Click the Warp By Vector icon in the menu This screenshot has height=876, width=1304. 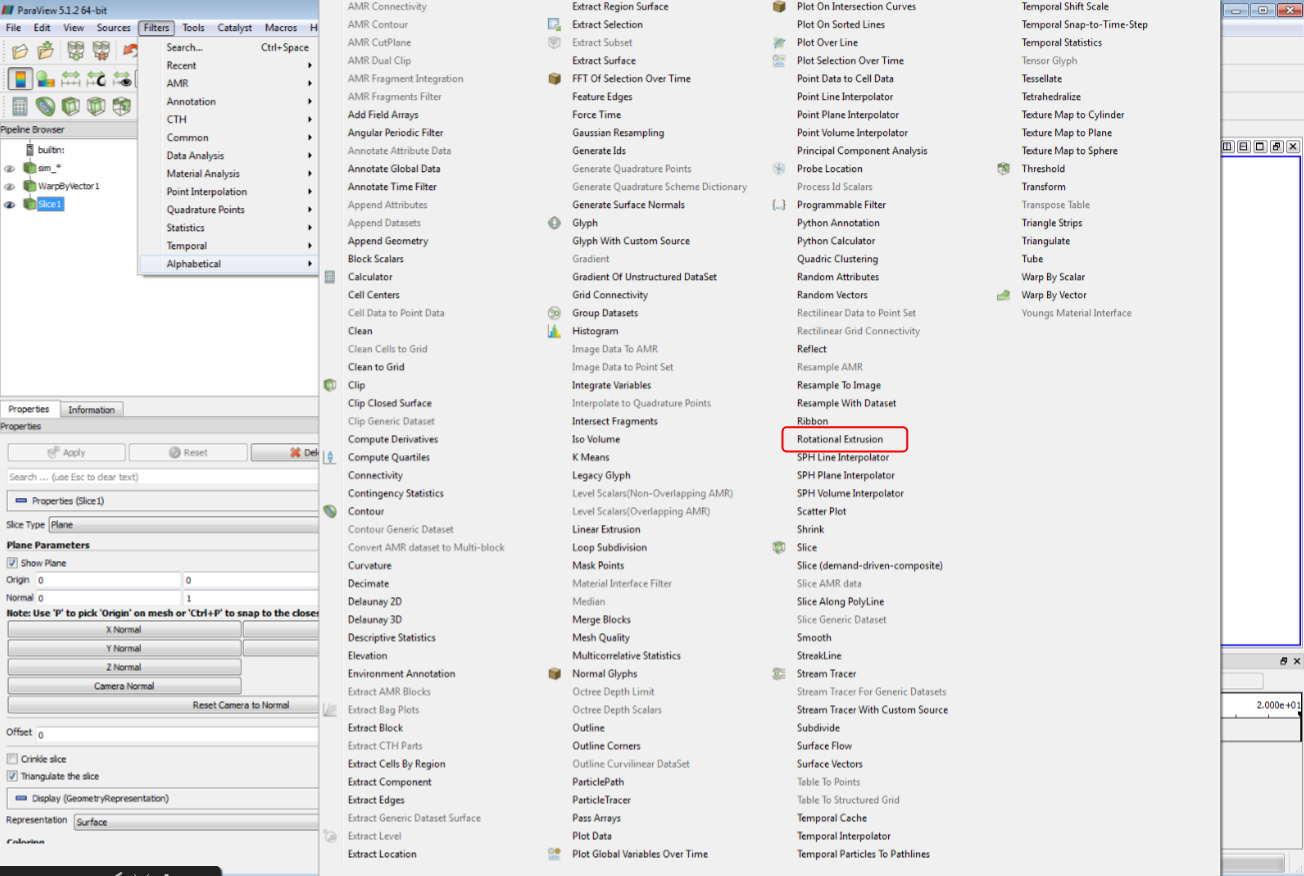[1003, 295]
